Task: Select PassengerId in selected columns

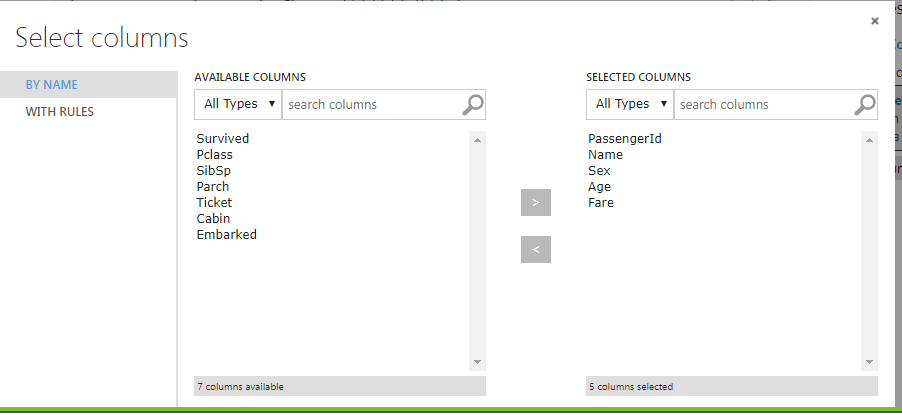Action: click(x=625, y=139)
